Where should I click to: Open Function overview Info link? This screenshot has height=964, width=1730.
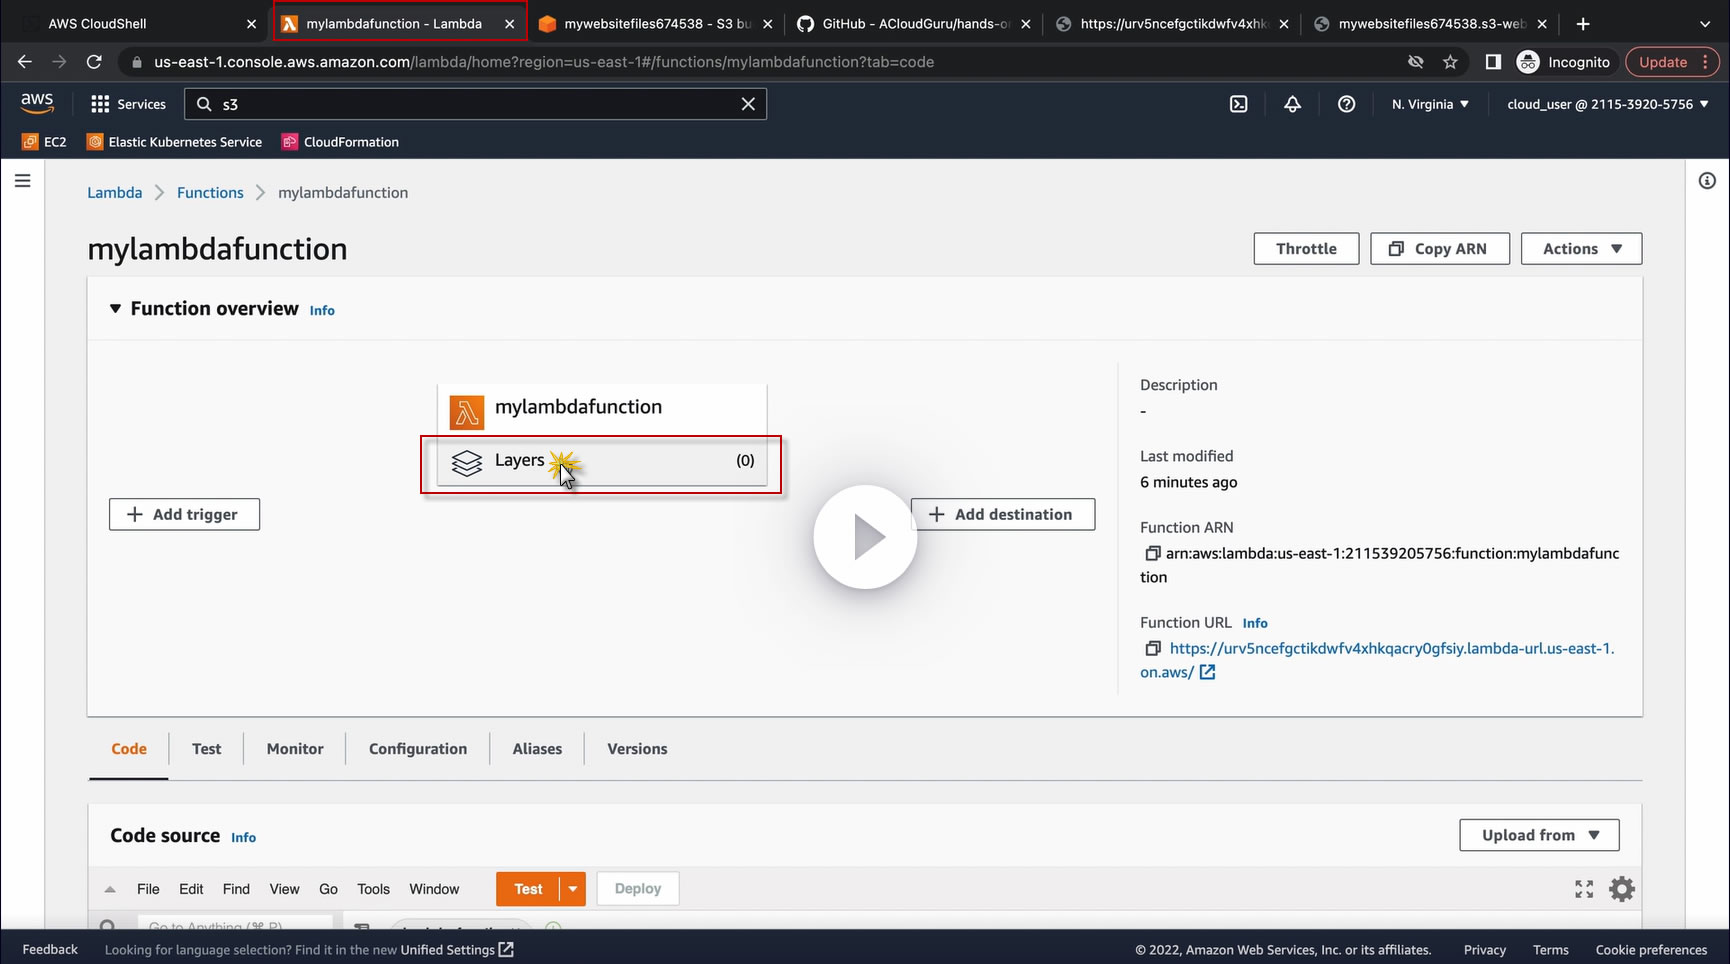pos(322,311)
